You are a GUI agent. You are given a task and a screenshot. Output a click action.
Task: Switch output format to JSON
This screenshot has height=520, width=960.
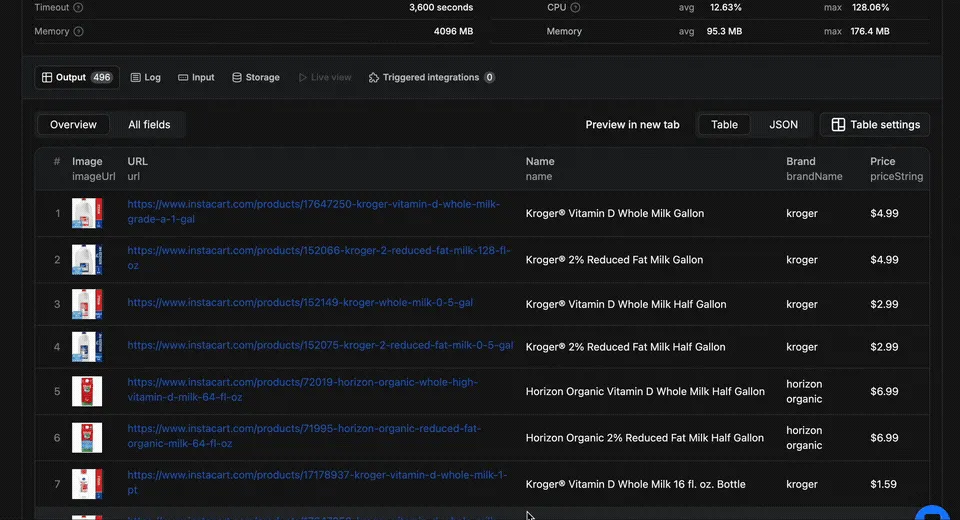click(783, 125)
